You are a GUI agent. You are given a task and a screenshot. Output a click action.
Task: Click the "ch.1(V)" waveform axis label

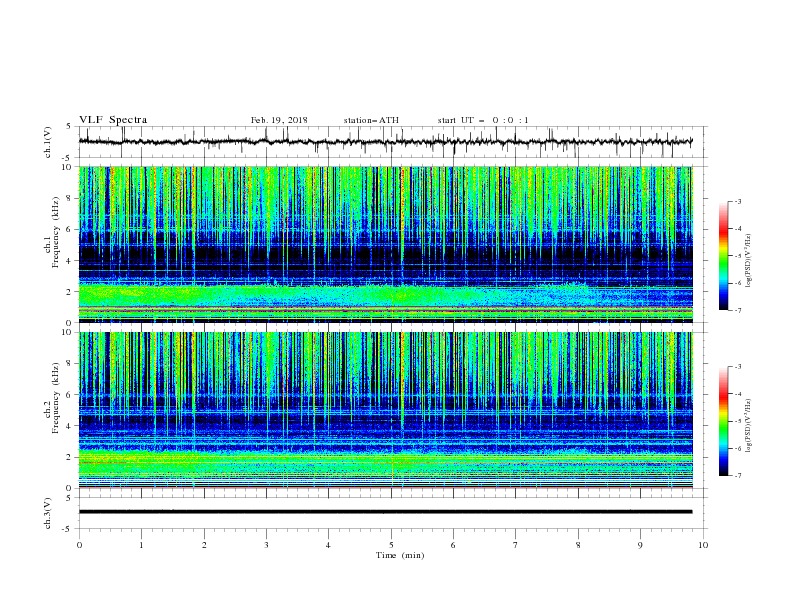(x=47, y=142)
